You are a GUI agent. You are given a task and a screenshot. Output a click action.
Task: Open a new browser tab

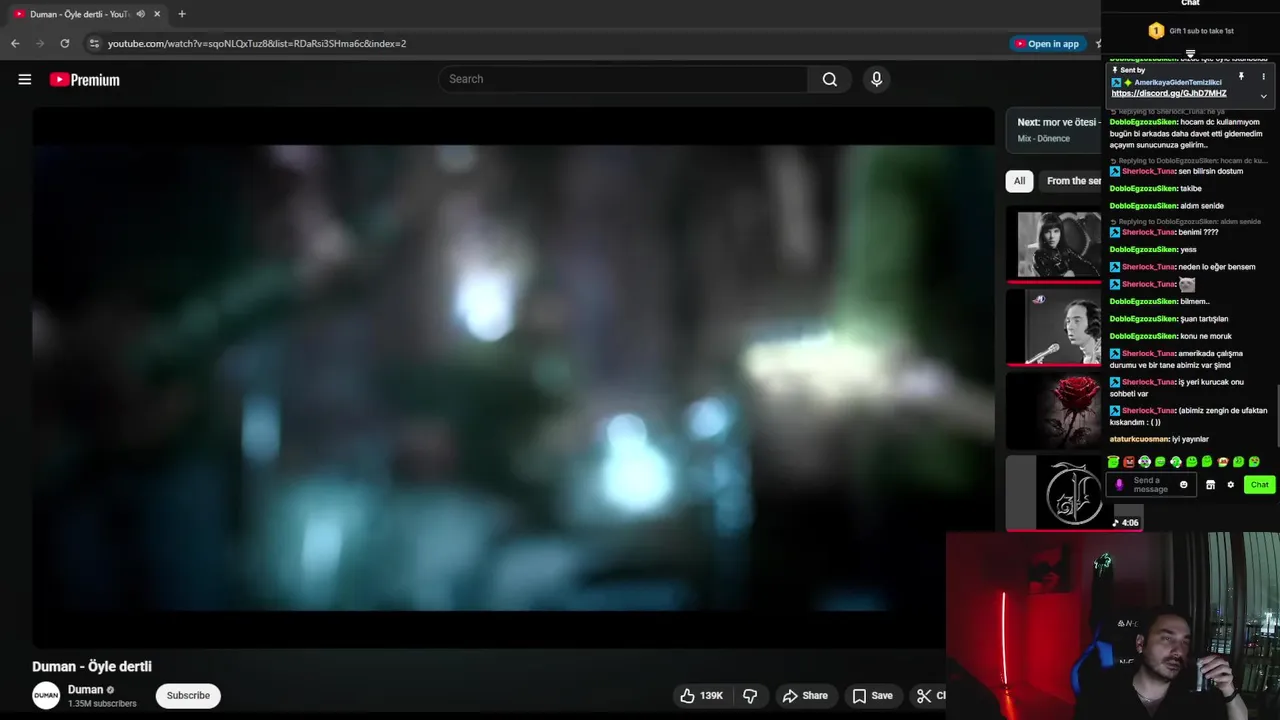[182, 14]
